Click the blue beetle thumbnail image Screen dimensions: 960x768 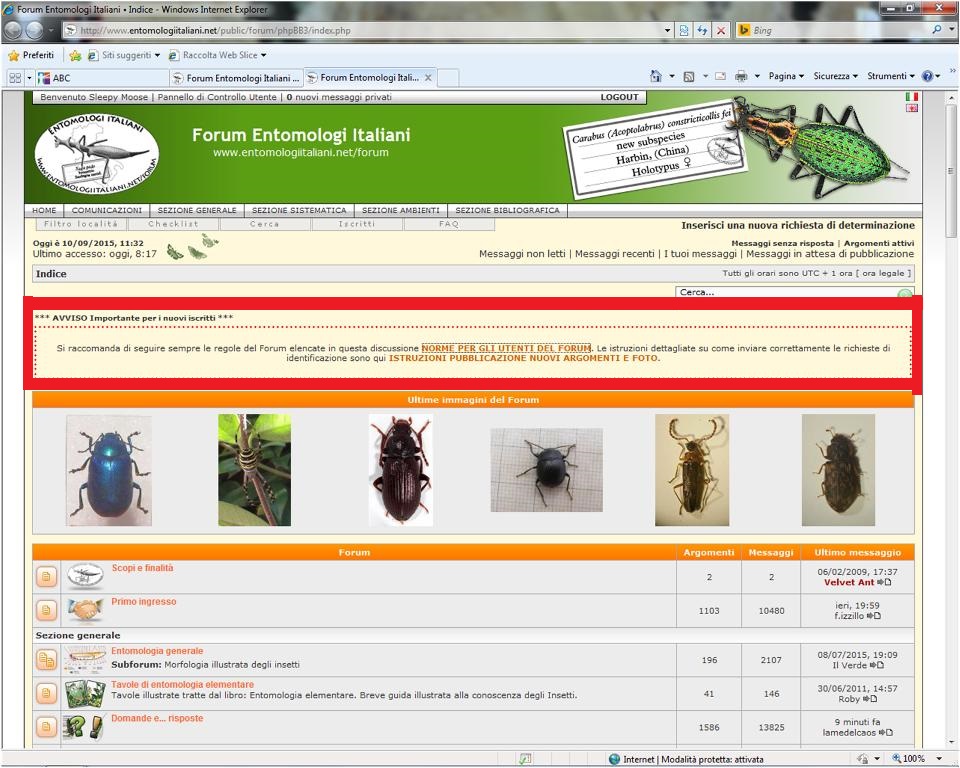click(x=109, y=470)
